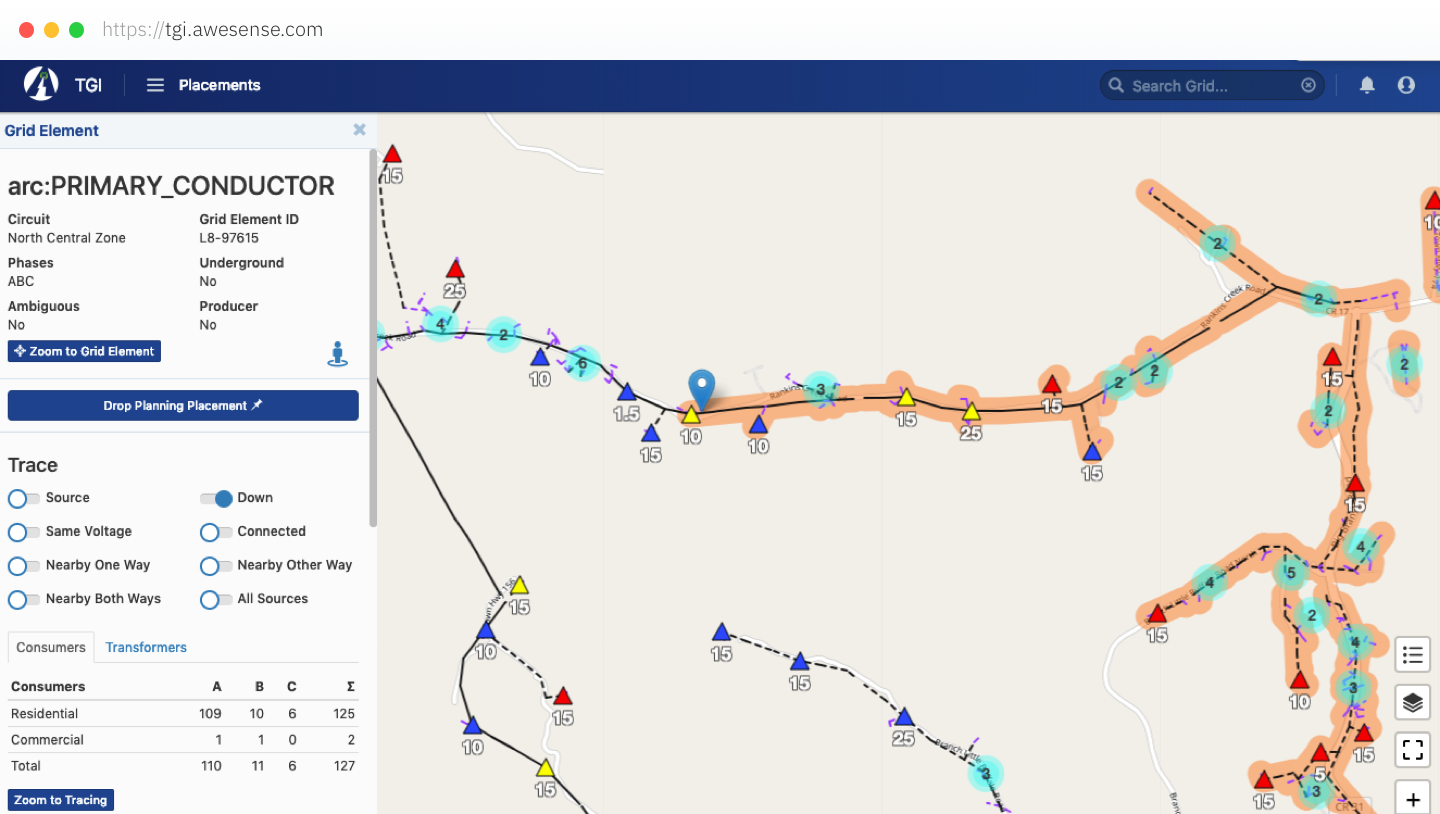The width and height of the screenshot is (1440, 814).
Task: Enter fullscreen map view icon
Action: point(1412,750)
